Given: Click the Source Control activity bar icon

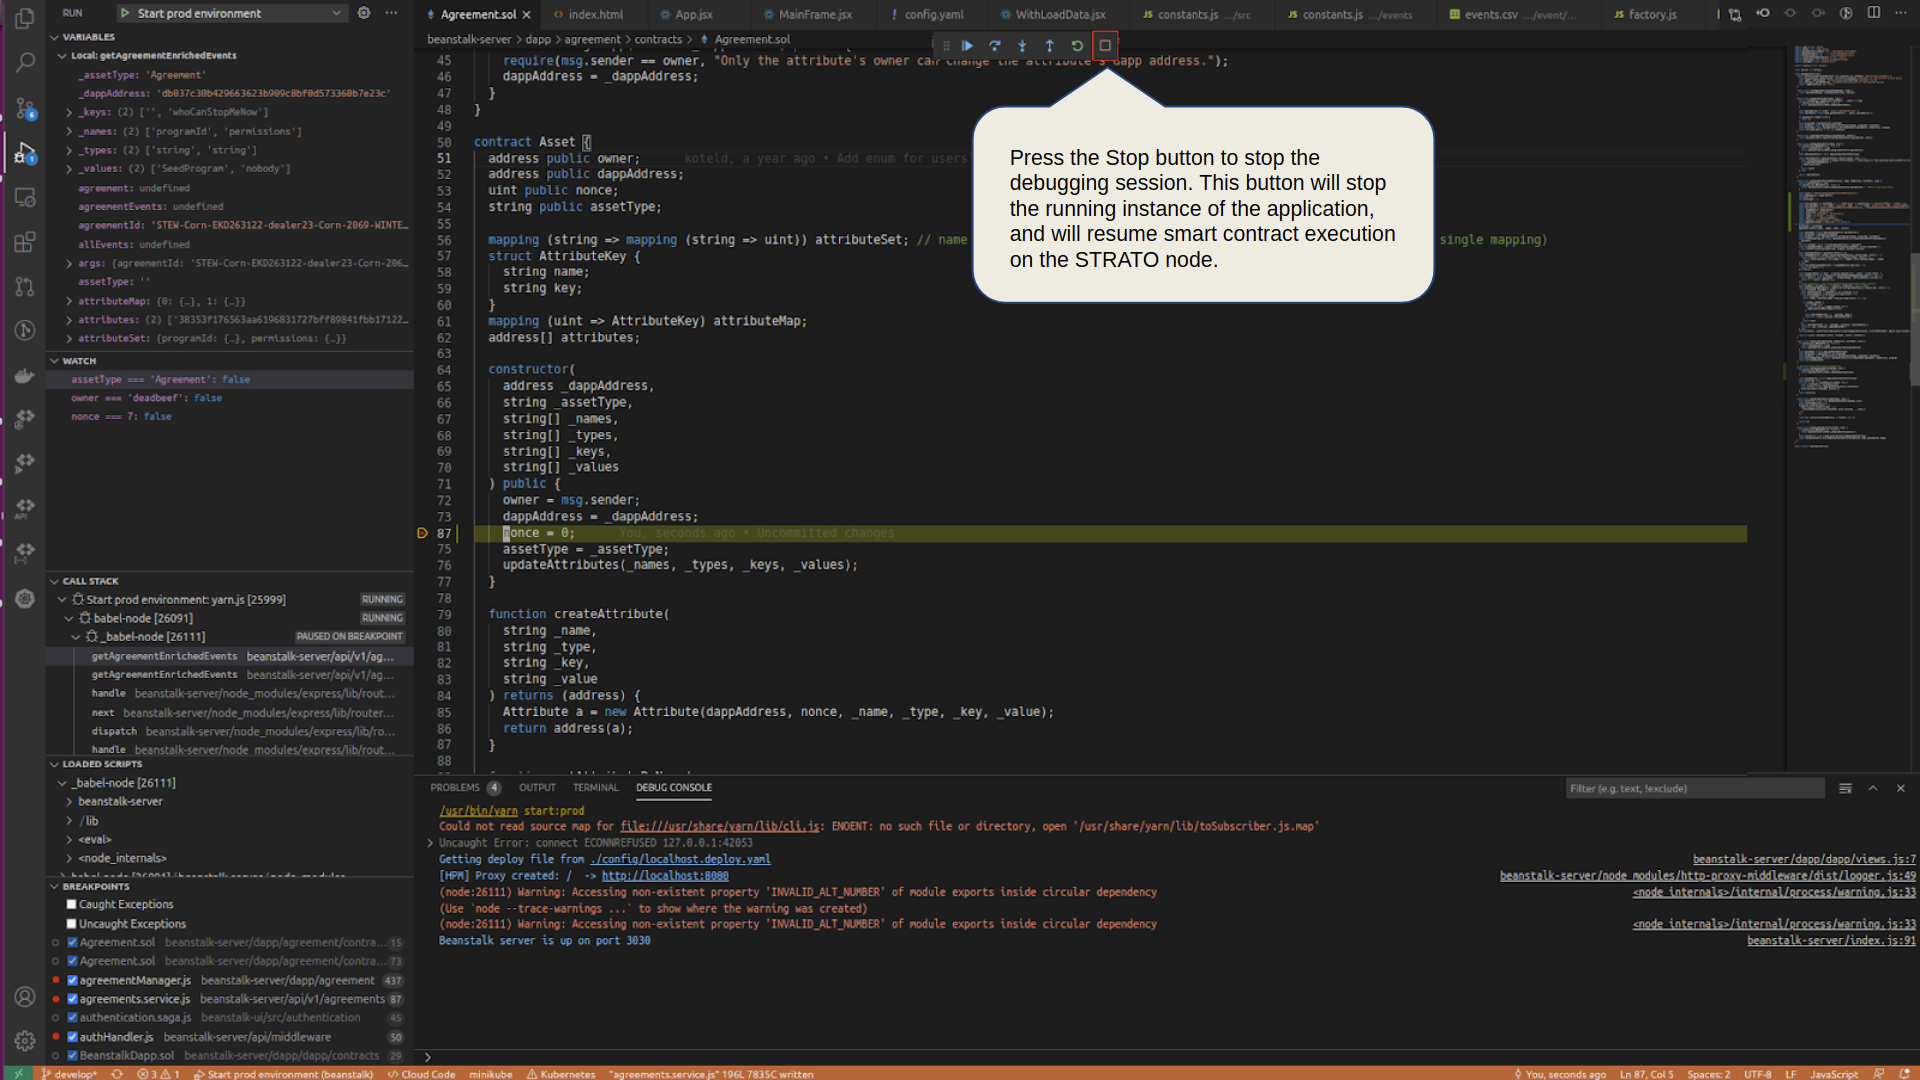Looking at the screenshot, I should pos(25,107).
